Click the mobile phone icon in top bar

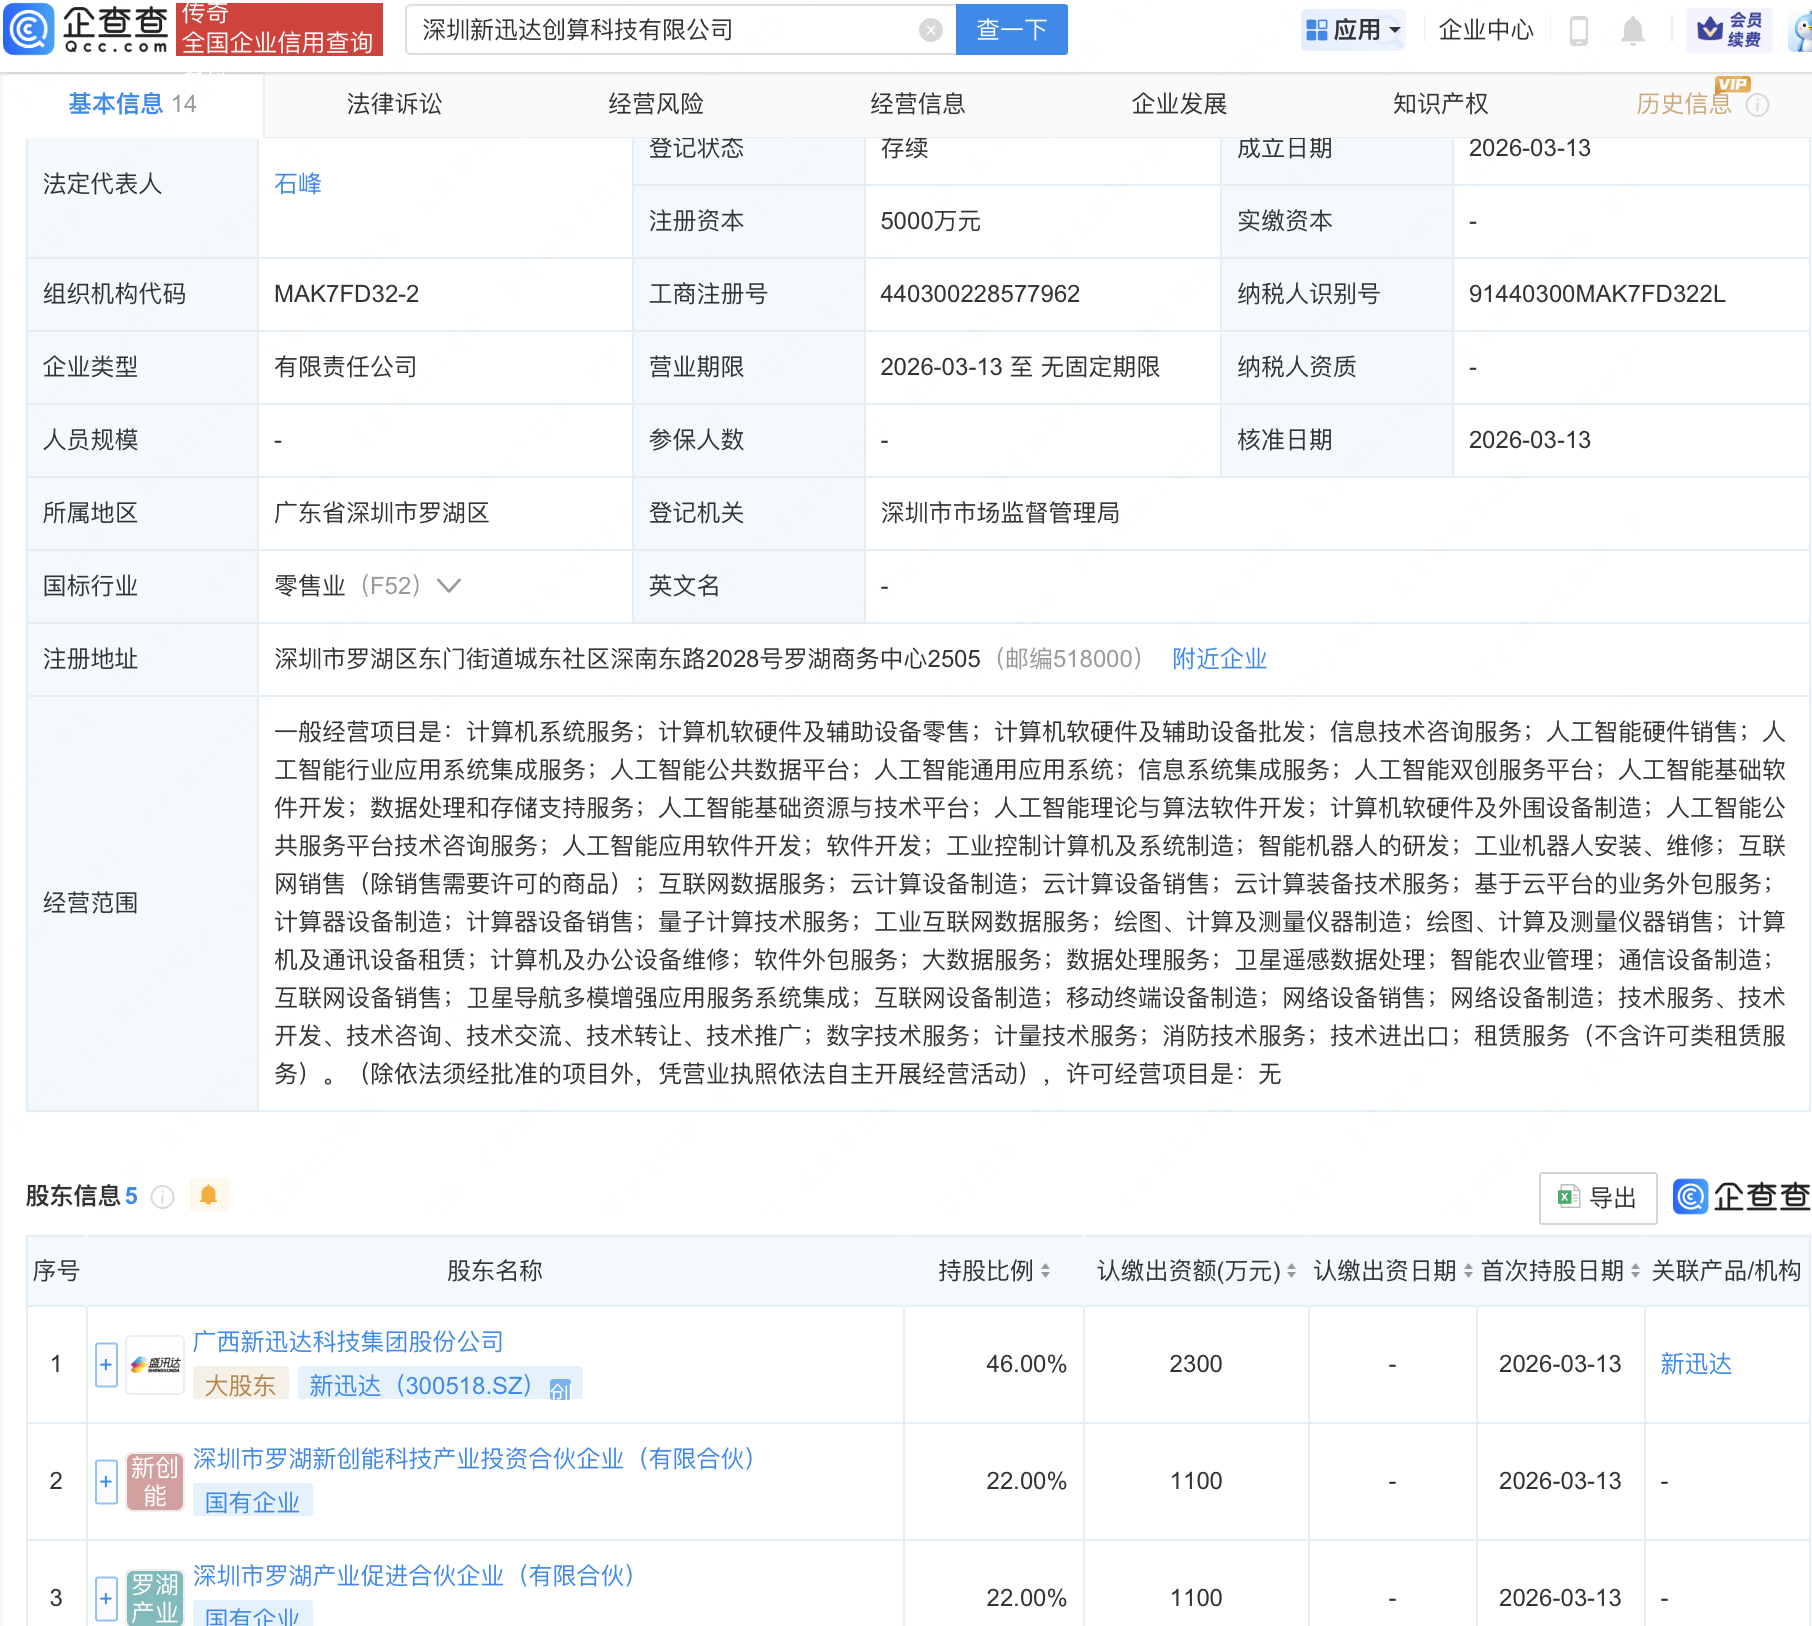pyautogui.click(x=1580, y=30)
